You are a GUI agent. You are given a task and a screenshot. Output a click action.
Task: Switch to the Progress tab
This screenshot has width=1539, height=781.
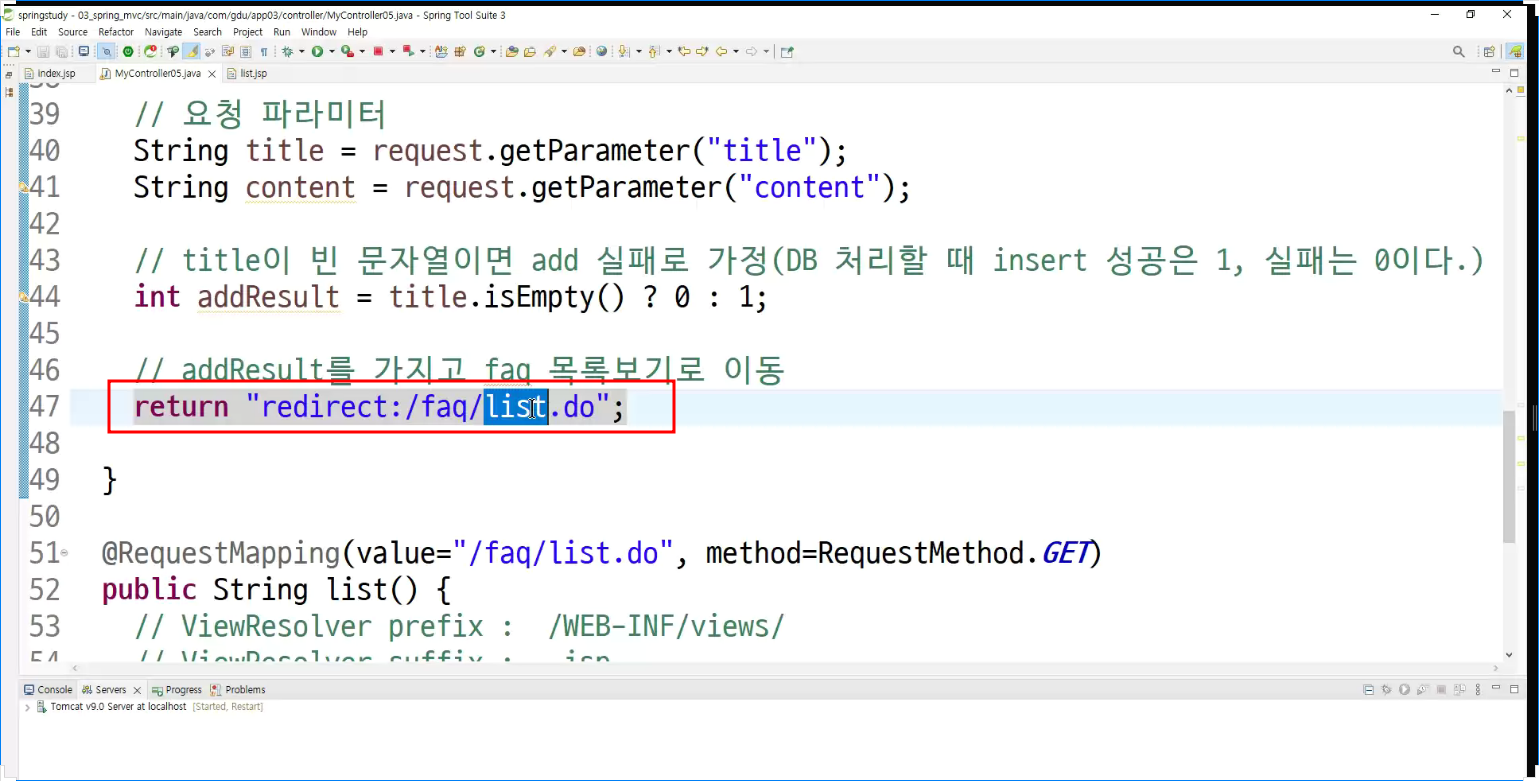coord(177,690)
